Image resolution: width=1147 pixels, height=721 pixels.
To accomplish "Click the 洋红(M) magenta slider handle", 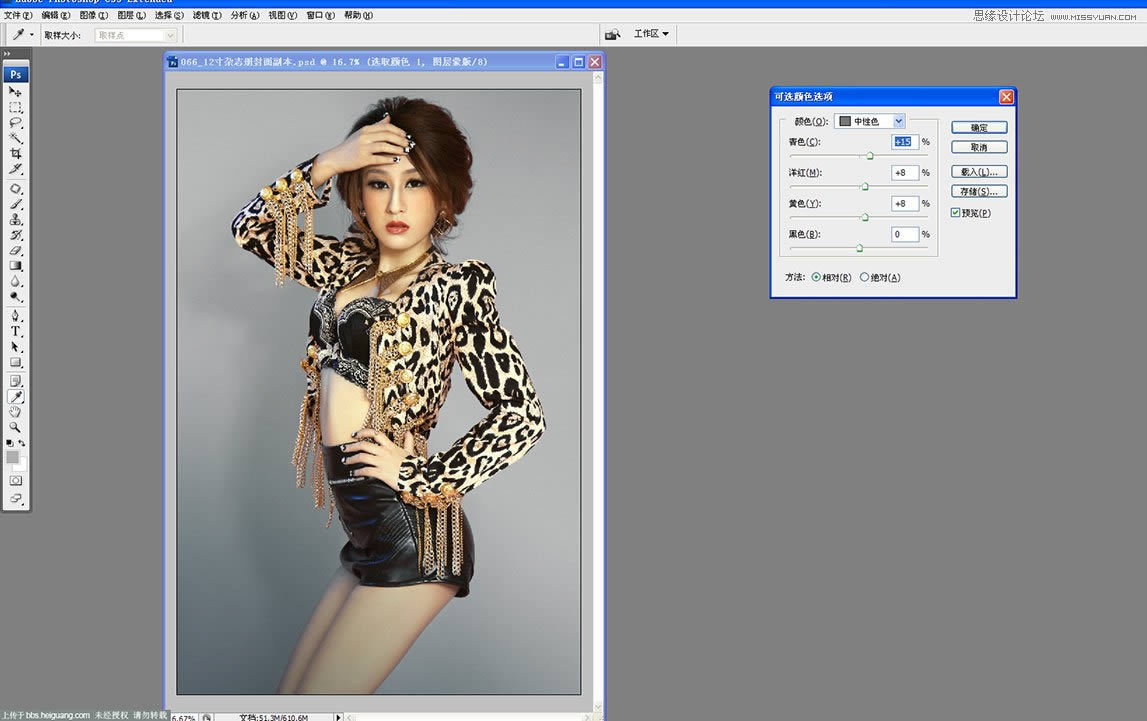I will point(865,186).
